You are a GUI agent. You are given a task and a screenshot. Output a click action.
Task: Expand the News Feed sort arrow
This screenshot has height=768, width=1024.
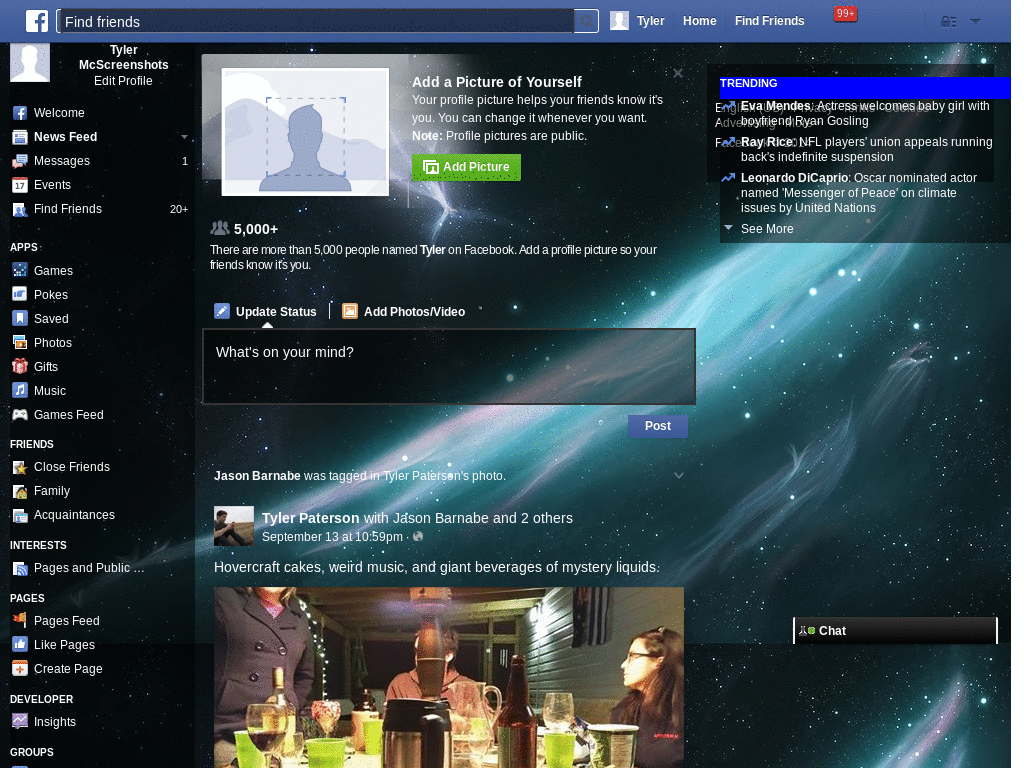(184, 137)
